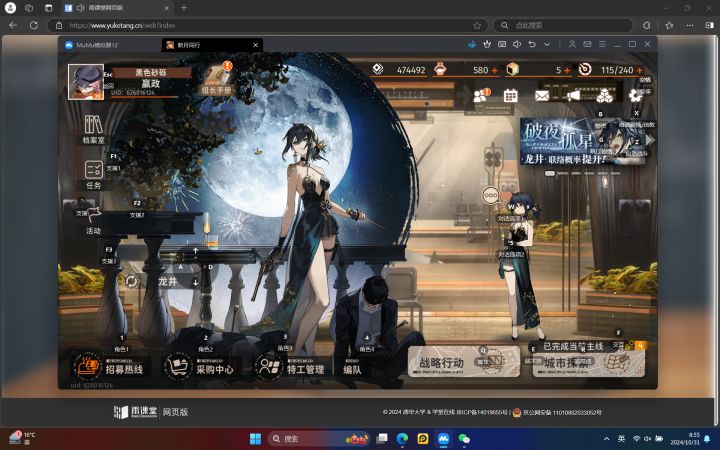Refresh the browser page
The width and height of the screenshot is (720, 450).
click(x=34, y=25)
